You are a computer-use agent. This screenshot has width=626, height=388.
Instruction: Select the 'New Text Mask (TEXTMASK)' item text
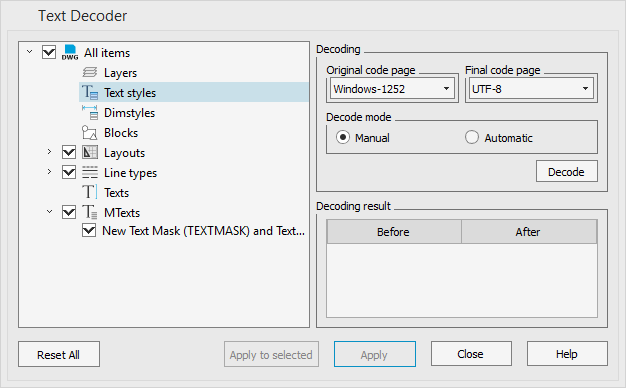203,231
